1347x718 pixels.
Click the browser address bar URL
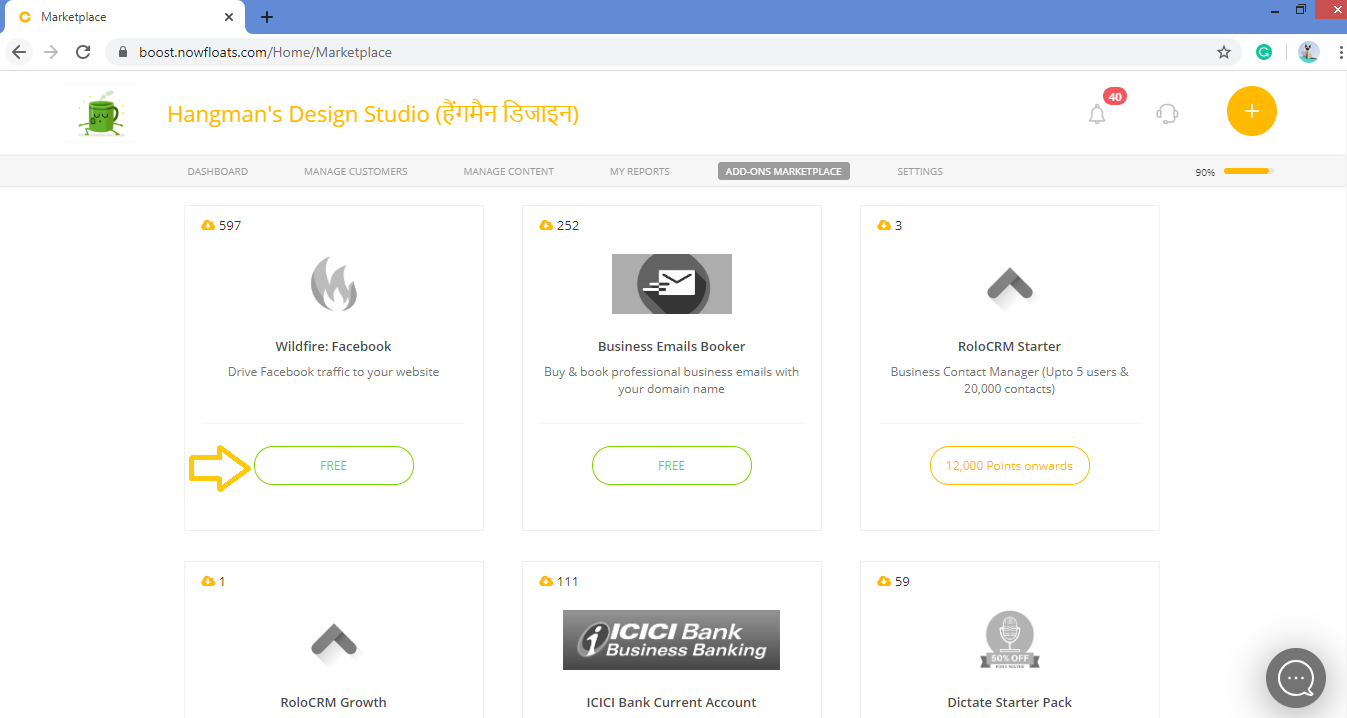pos(265,52)
